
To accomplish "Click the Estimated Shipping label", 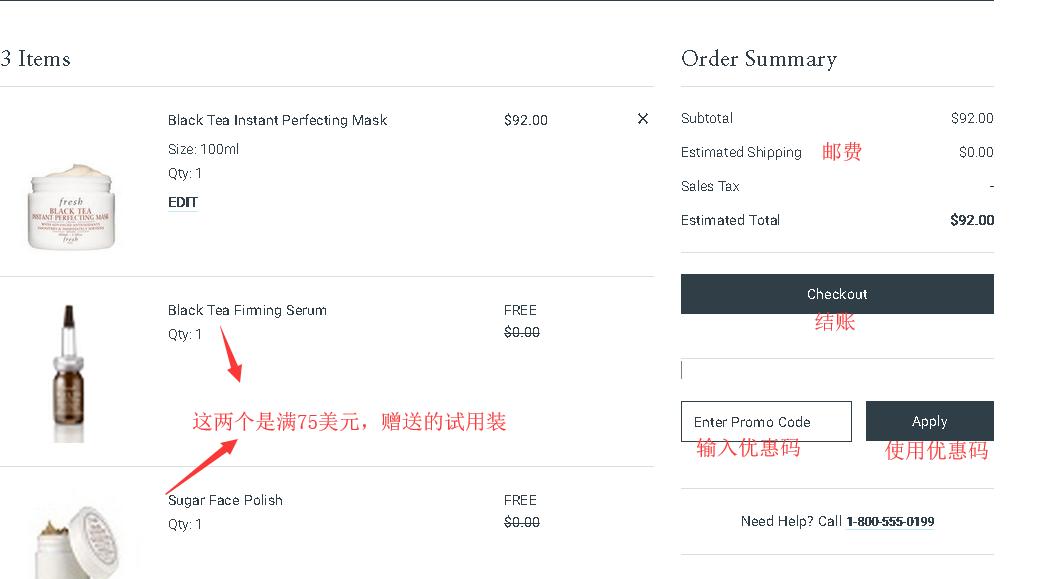I will (x=741, y=152).
